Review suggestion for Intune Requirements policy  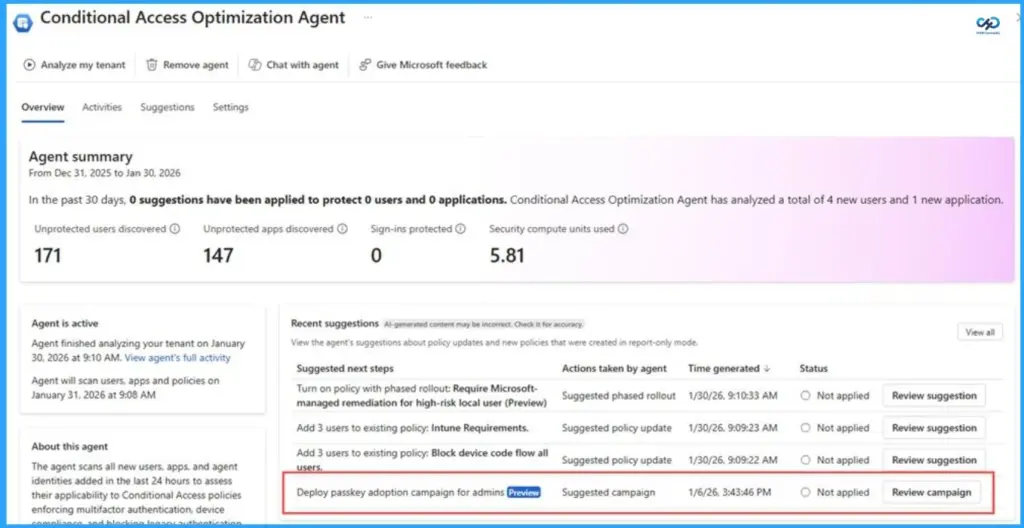[x=934, y=428]
